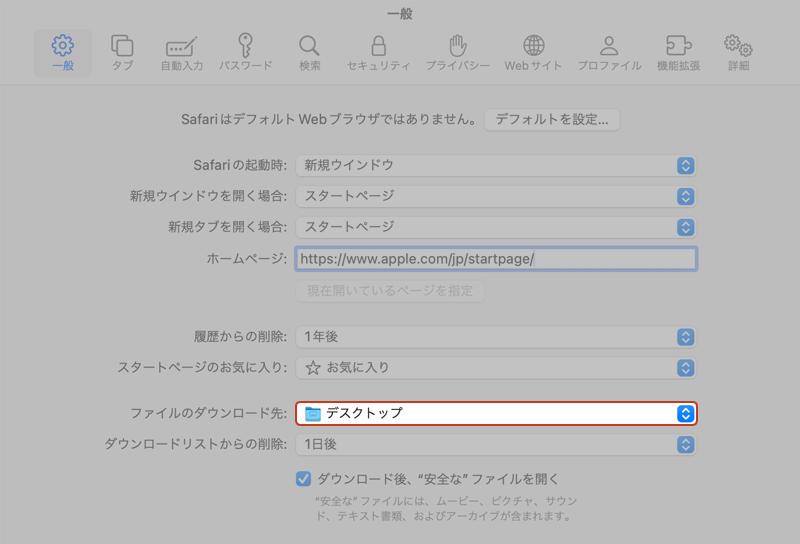Expand the 履歴からの削除 dropdown
Viewport: 800px width, 544px height.
point(496,338)
